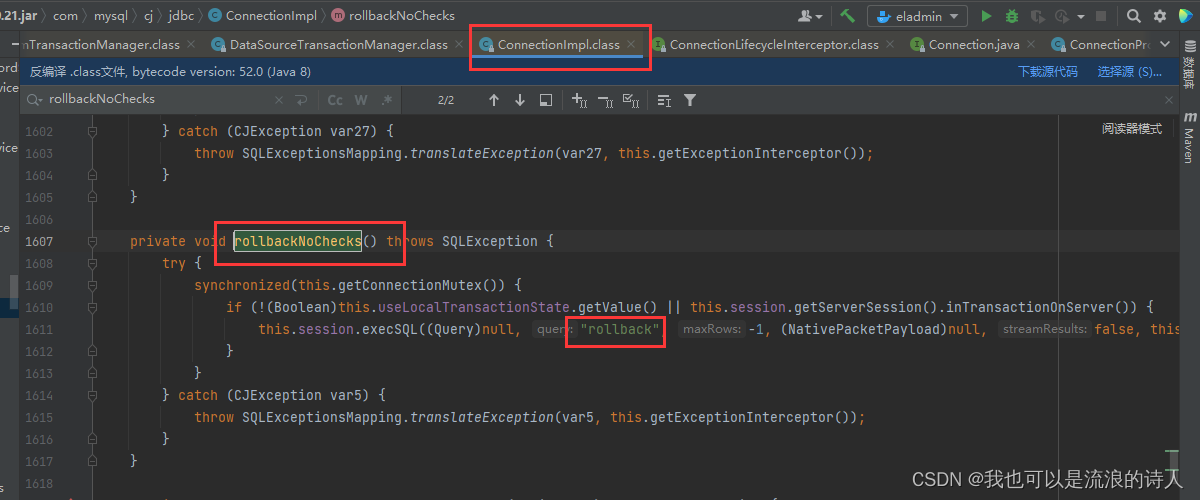The image size is (1200, 500).
Task: Click the "rollback" string literal
Action: (x=620, y=329)
